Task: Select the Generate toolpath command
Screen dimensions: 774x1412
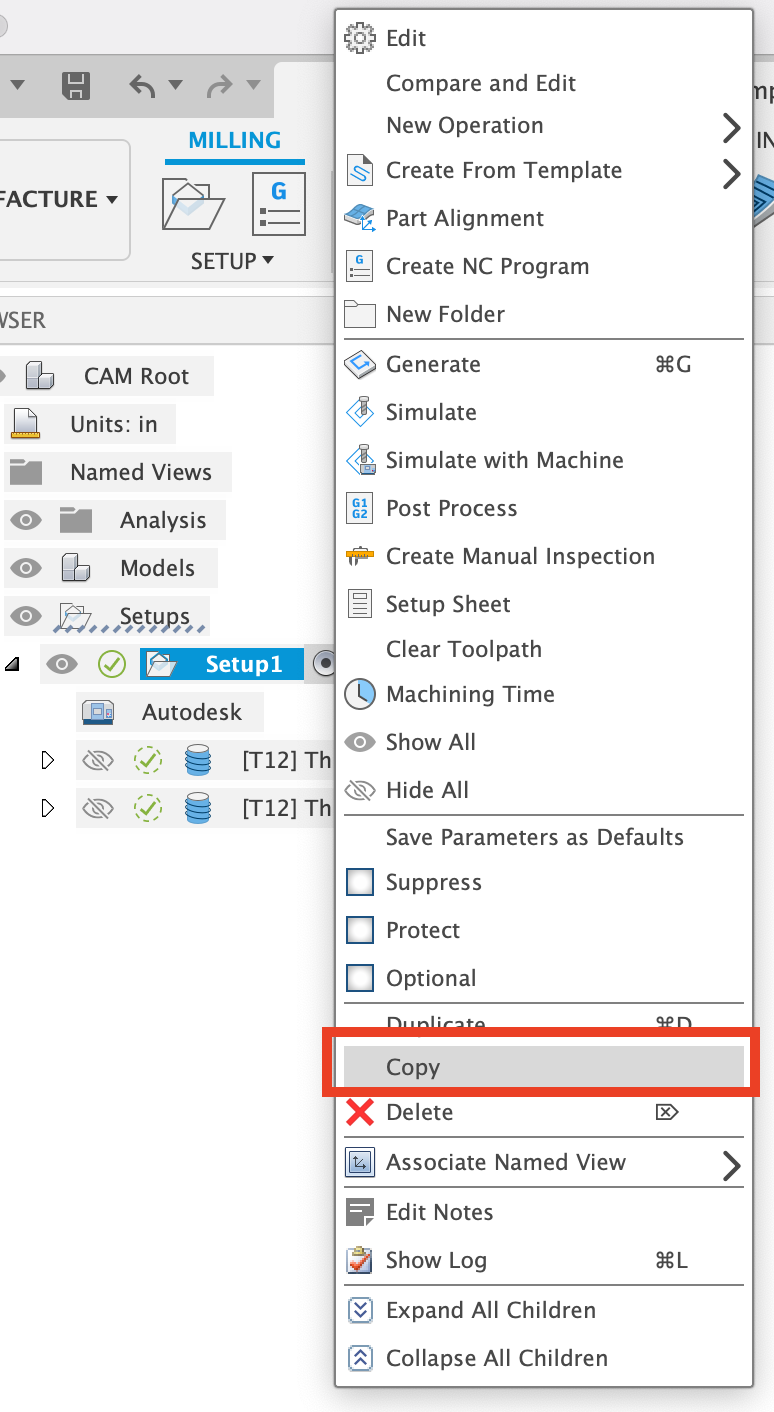Action: pos(432,364)
